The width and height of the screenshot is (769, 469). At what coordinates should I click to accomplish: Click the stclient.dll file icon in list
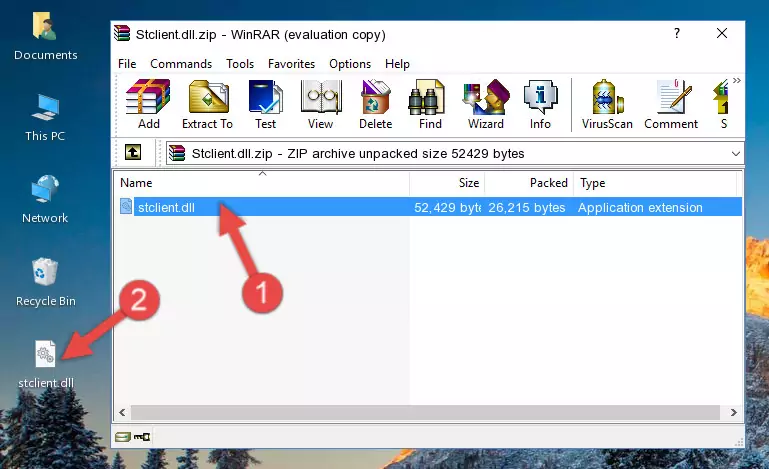click(x=126, y=207)
